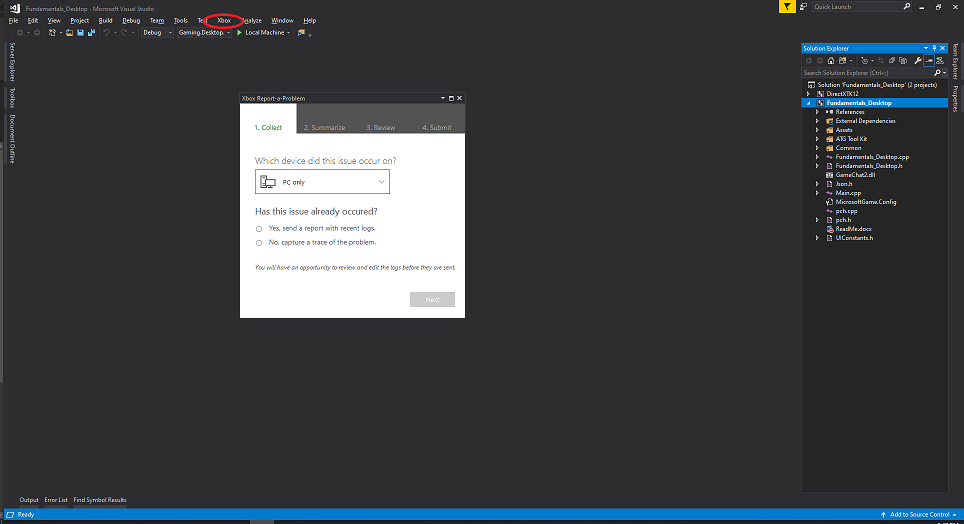
Task: Open the Xbox menu
Action: tap(224, 20)
